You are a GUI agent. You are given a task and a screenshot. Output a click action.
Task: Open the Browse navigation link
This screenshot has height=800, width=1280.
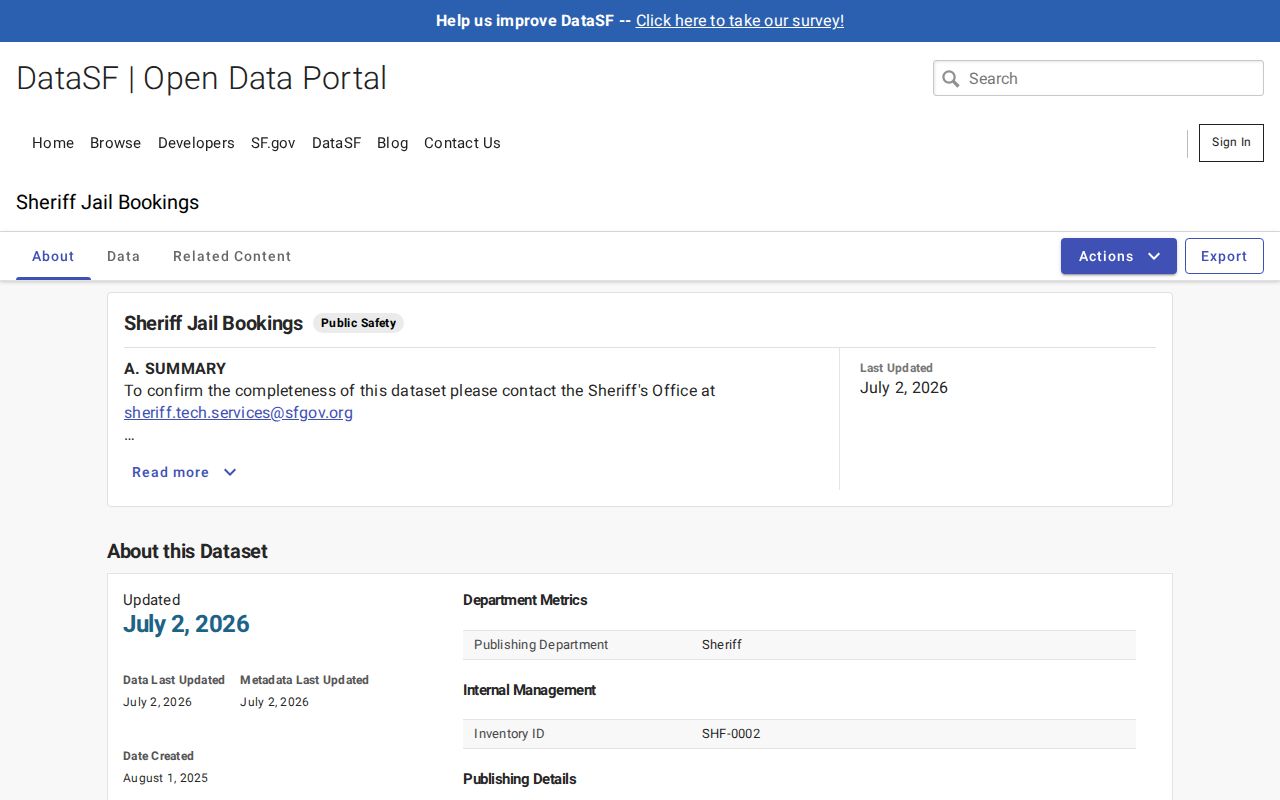pyautogui.click(x=116, y=143)
